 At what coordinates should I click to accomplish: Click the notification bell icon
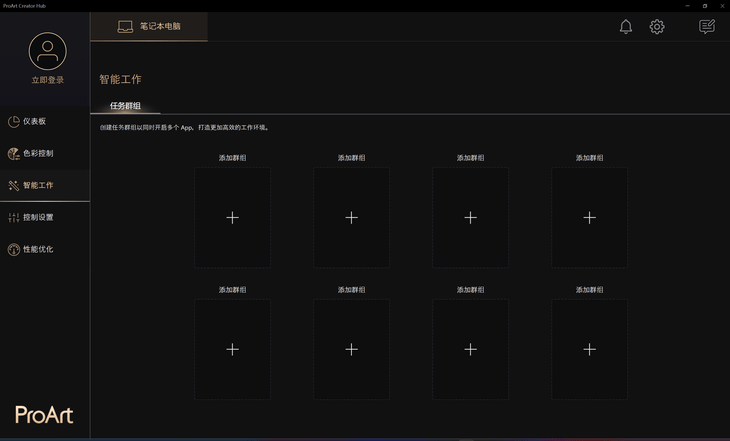click(x=626, y=27)
